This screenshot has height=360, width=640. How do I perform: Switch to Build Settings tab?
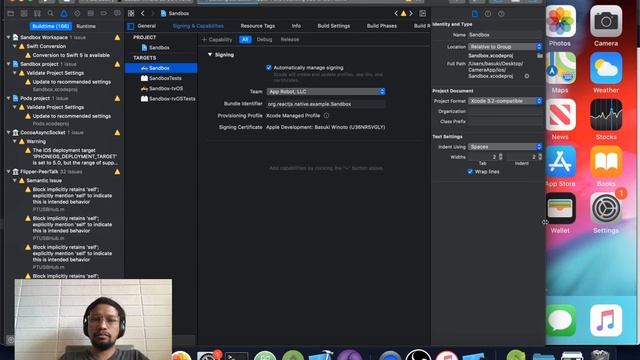click(x=333, y=26)
